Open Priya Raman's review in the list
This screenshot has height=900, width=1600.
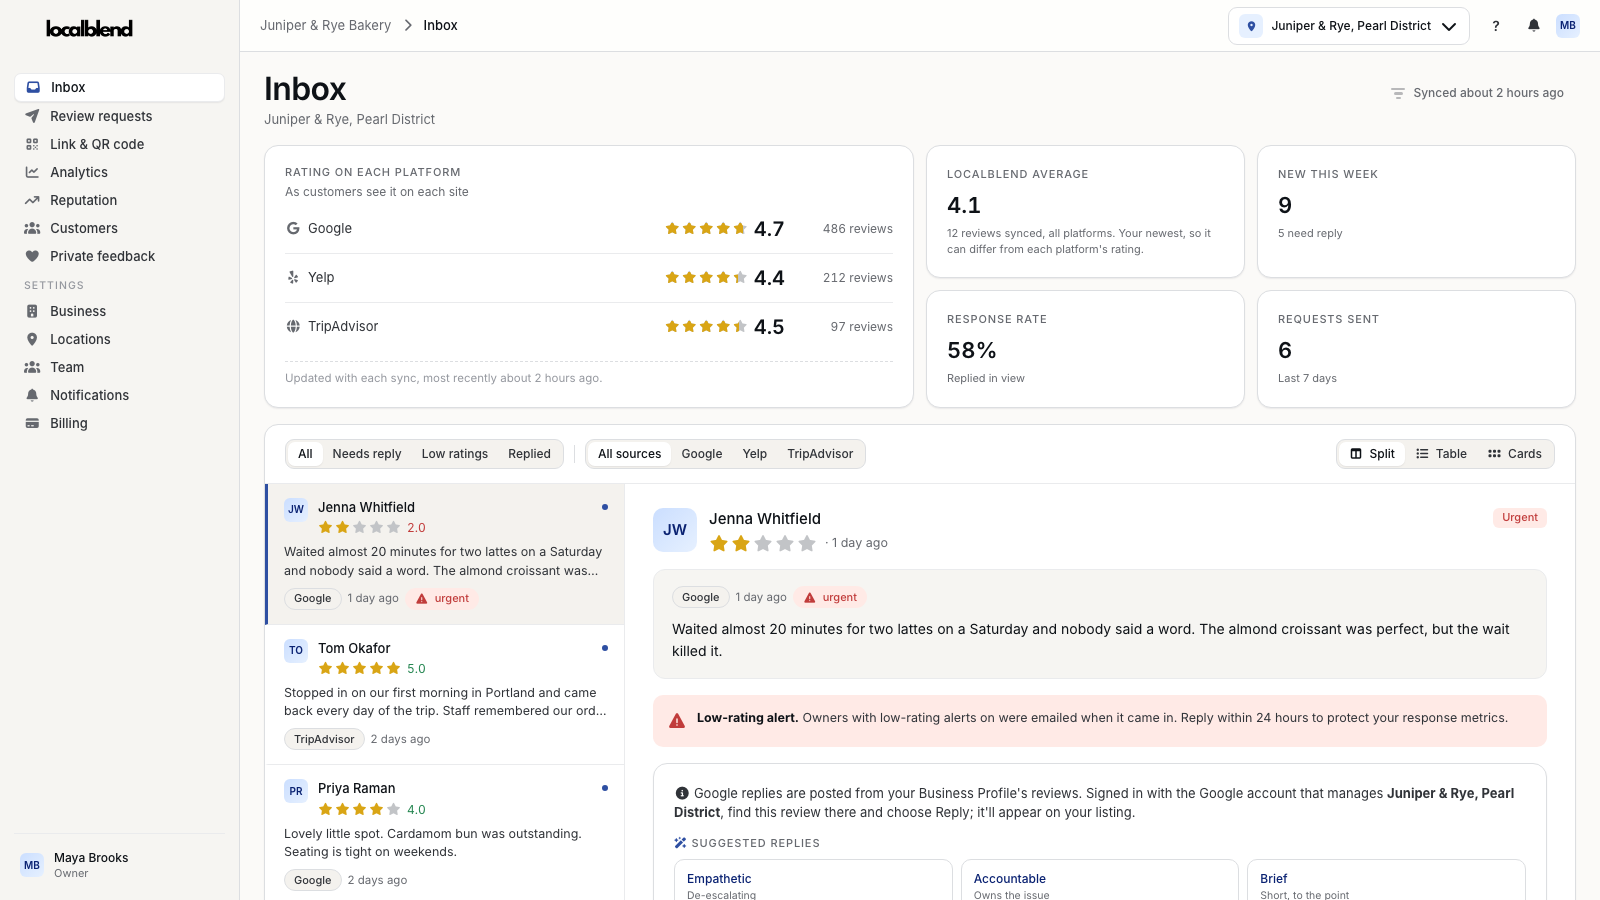(445, 833)
